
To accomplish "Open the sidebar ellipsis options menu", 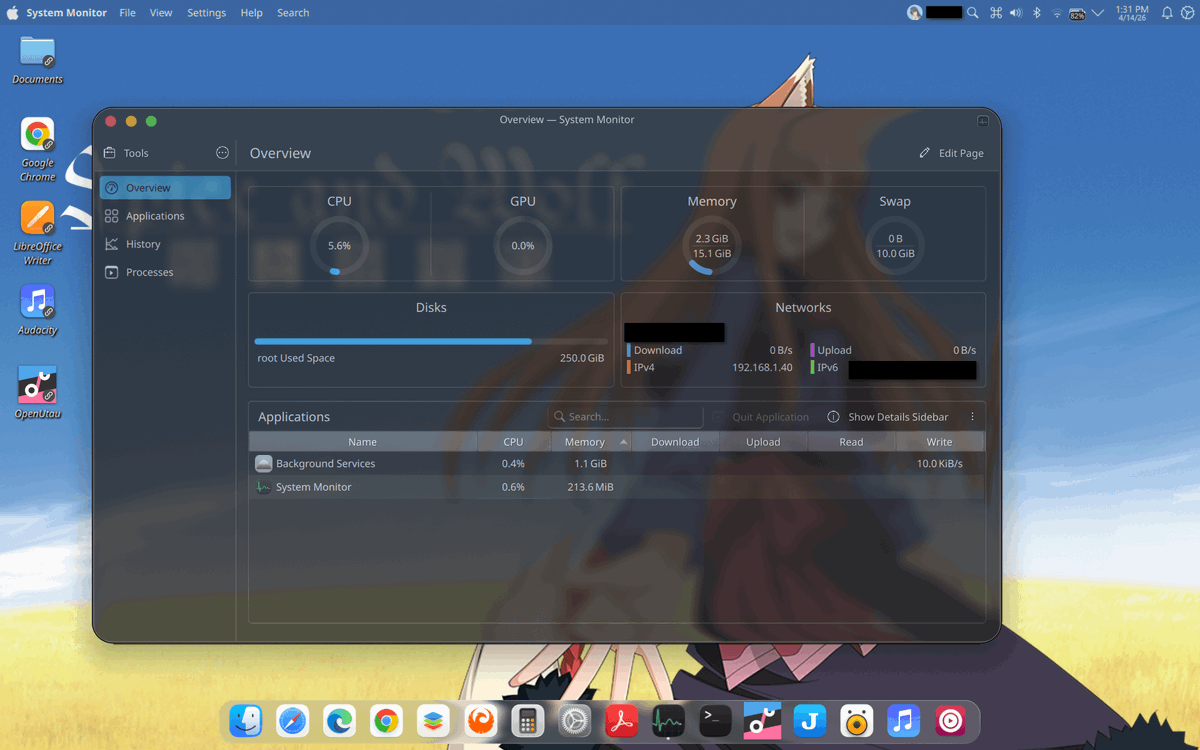I will click(x=222, y=153).
